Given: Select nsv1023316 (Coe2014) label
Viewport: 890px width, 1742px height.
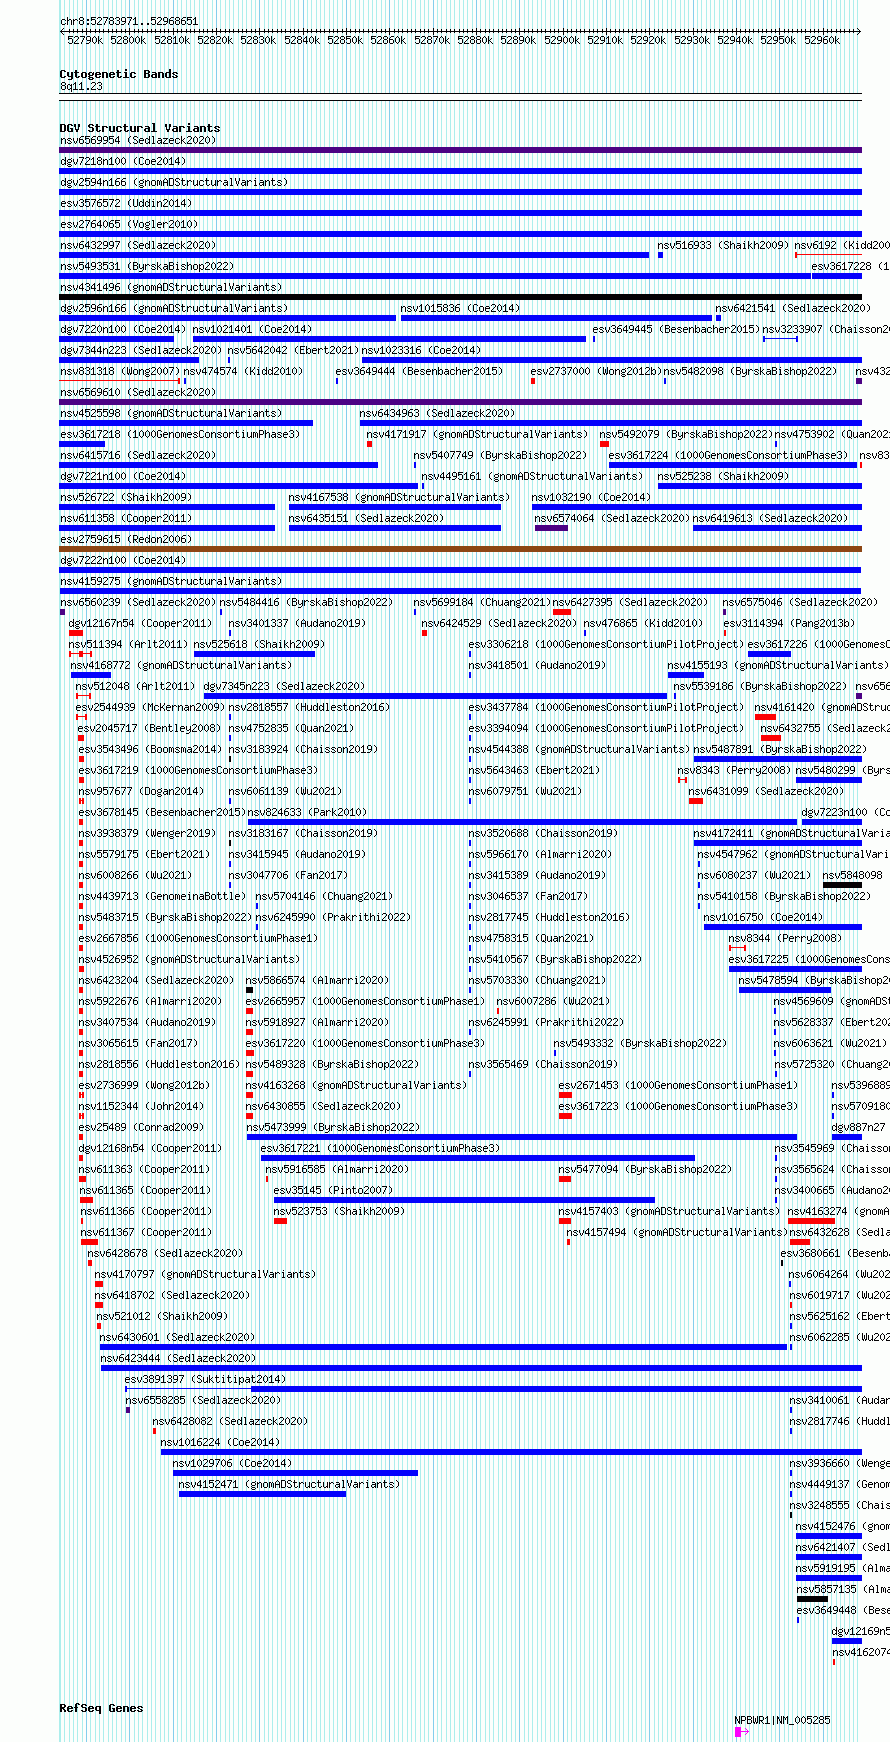Looking at the screenshot, I should [x=421, y=350].
